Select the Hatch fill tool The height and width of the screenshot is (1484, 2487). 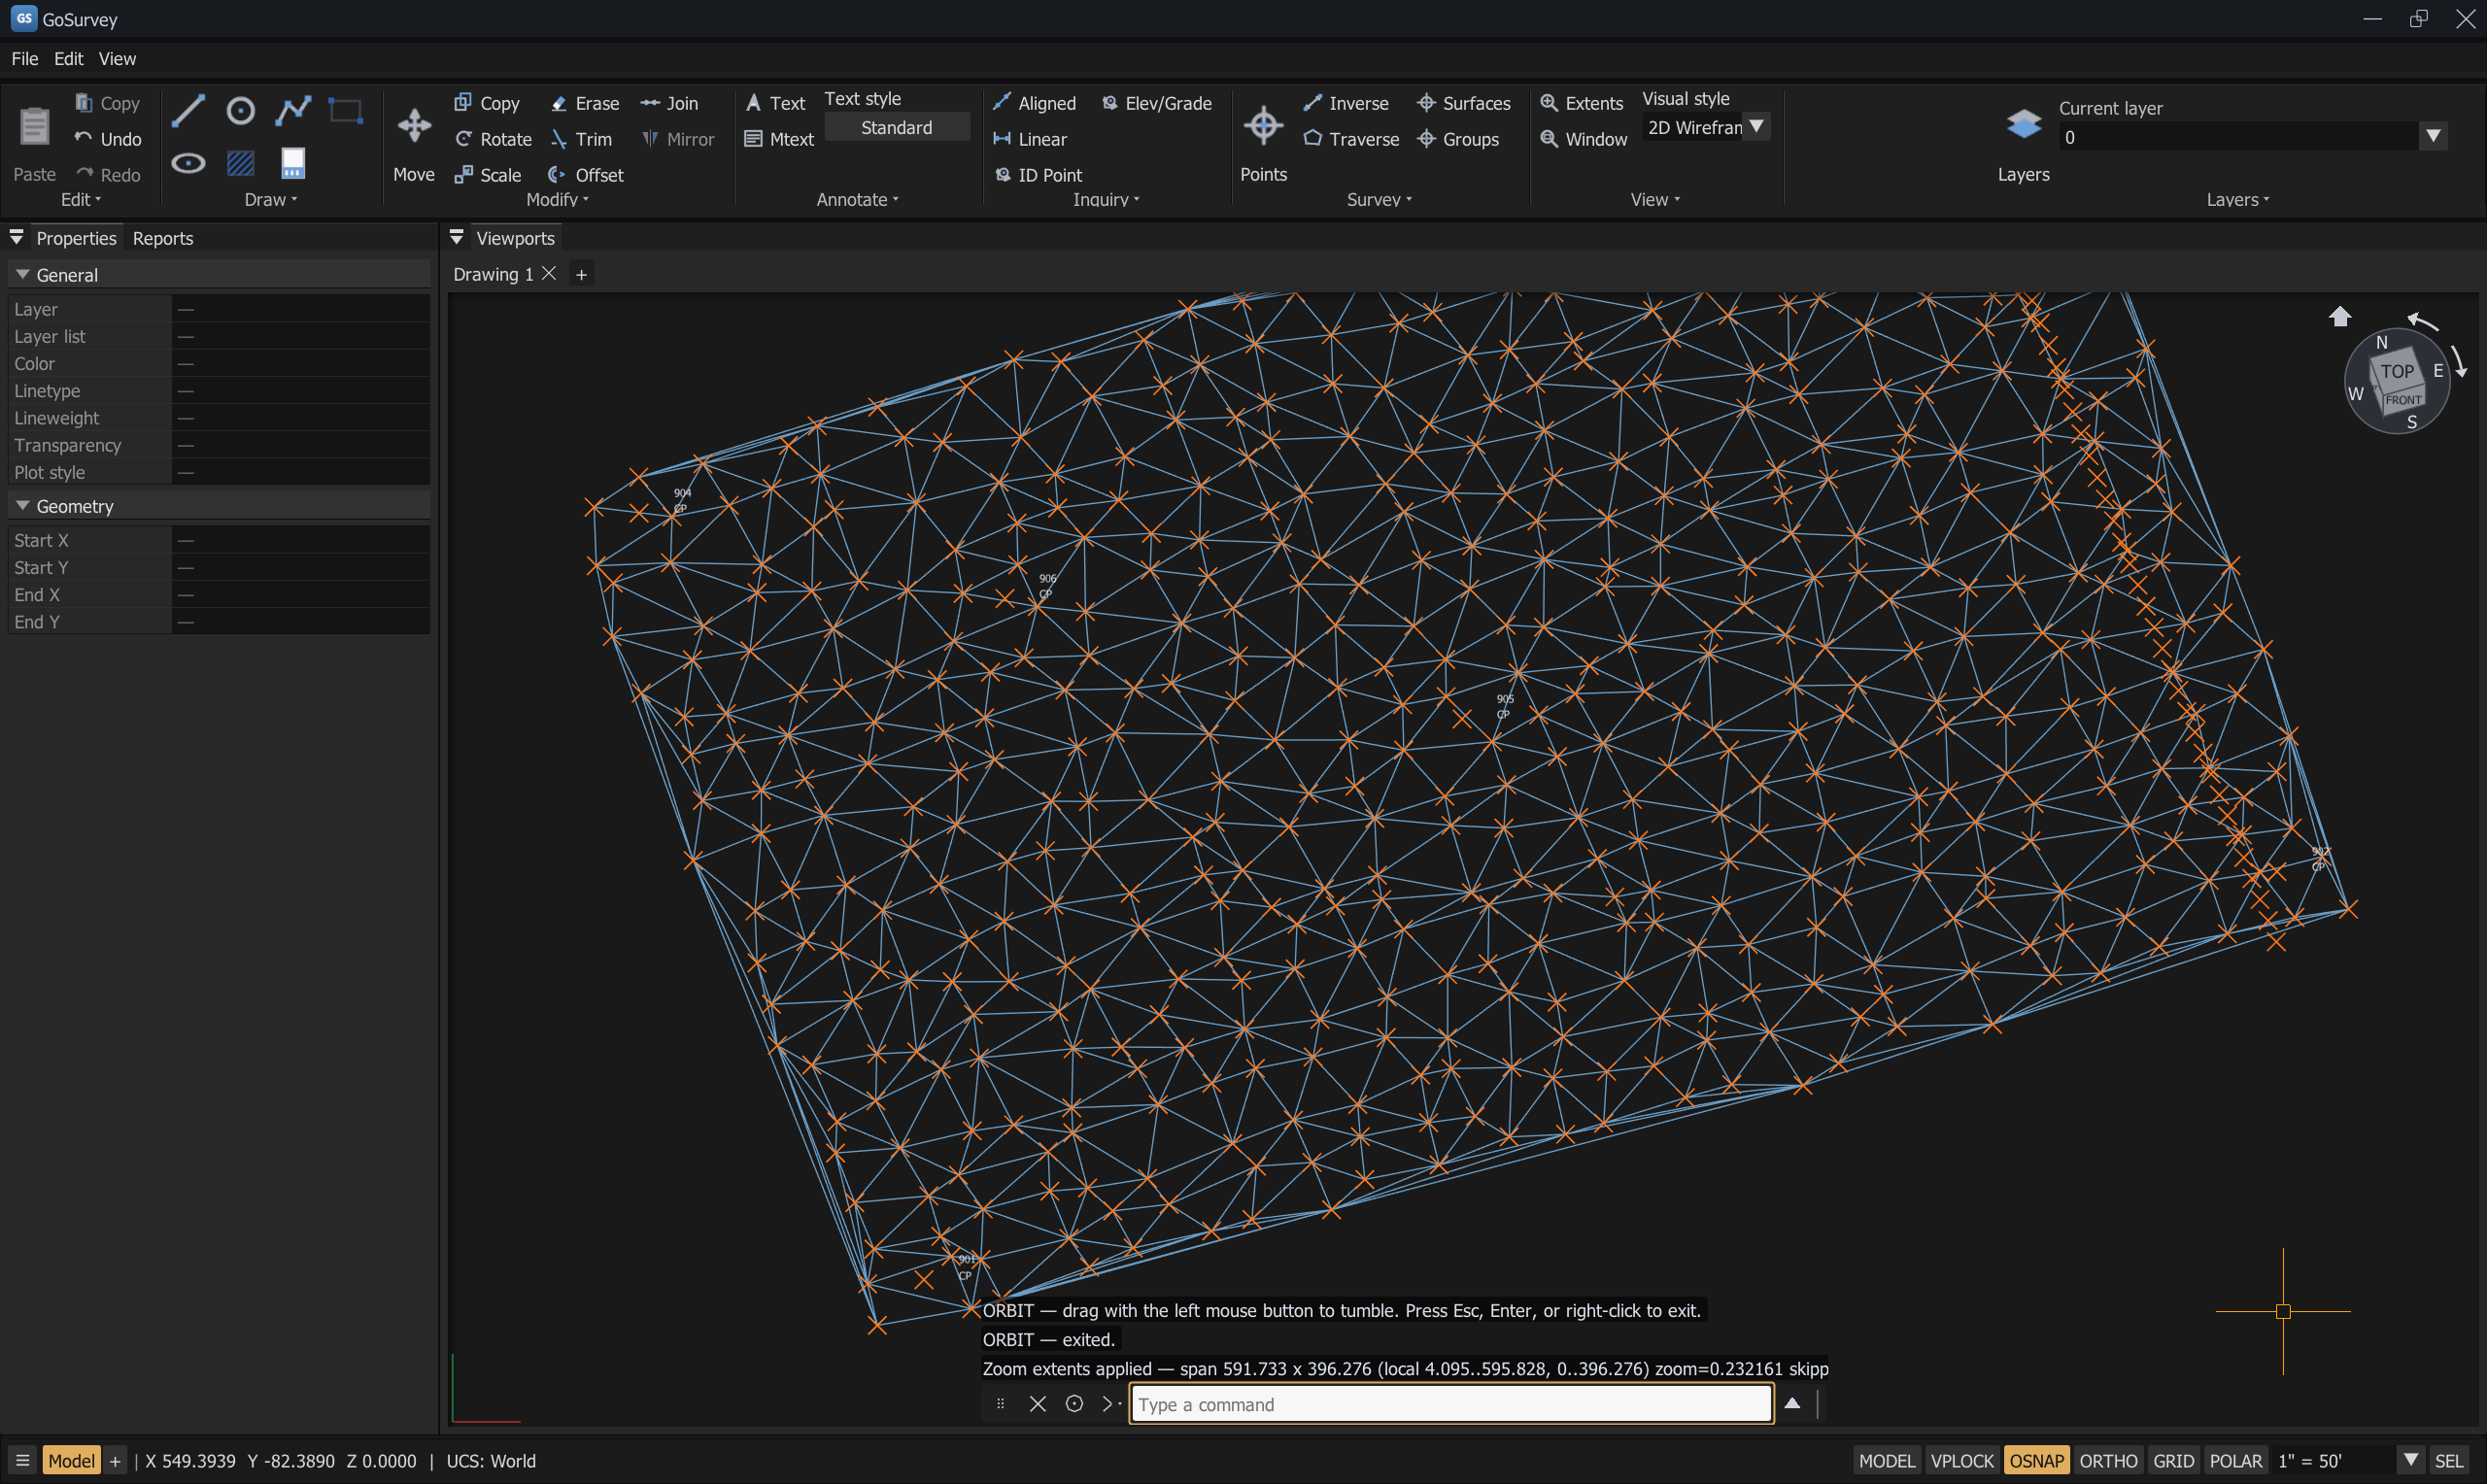pos(240,163)
